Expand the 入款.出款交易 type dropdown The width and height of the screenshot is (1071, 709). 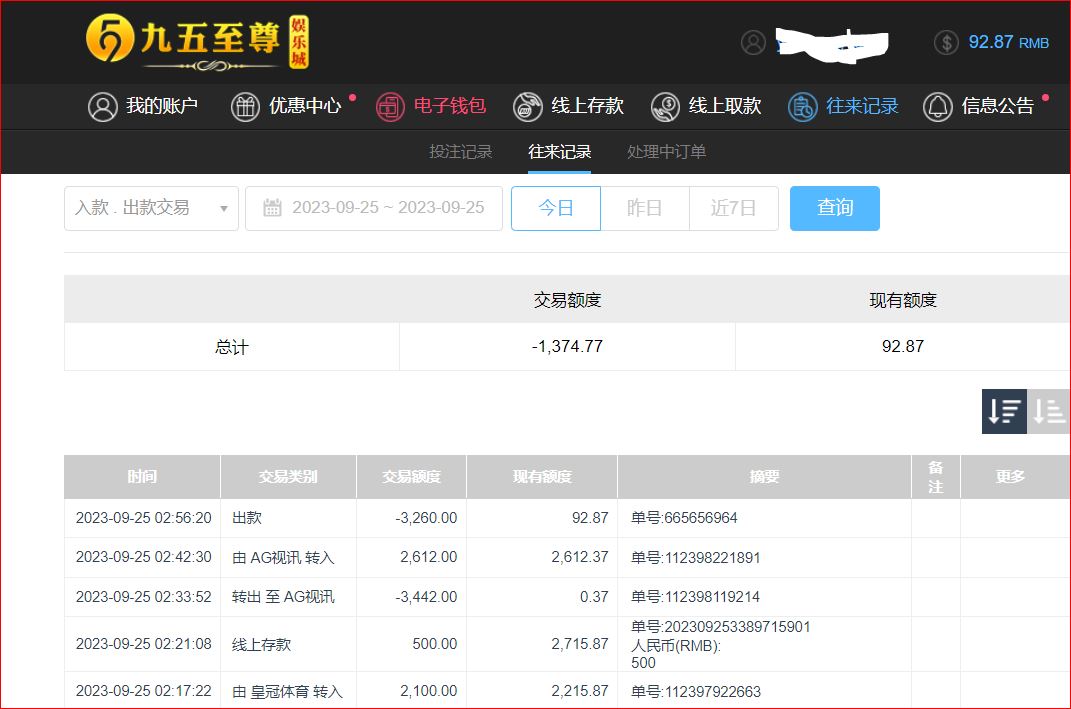(x=151, y=208)
